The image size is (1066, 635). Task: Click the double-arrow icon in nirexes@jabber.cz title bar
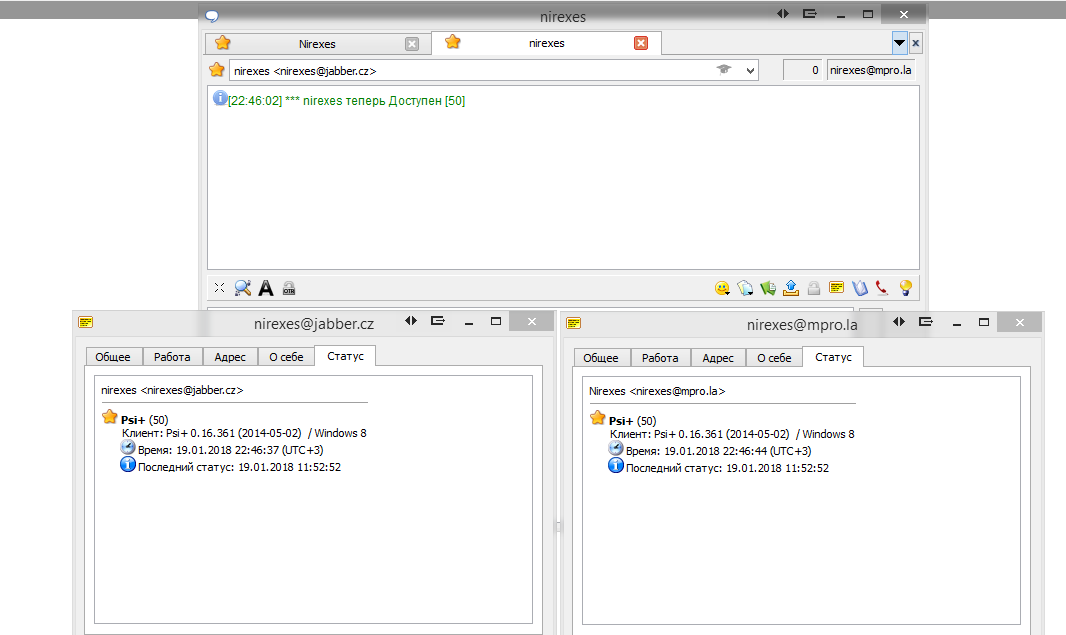411,321
